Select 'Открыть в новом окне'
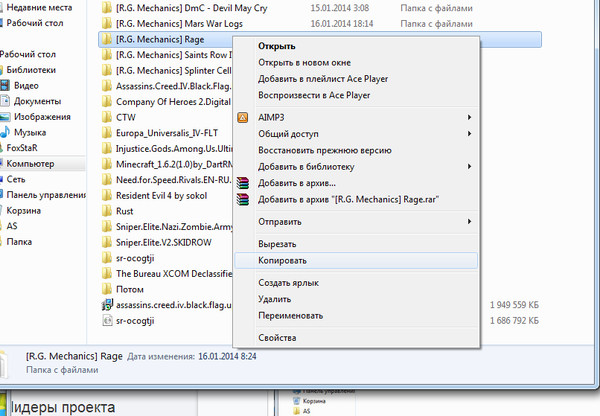Viewport: 600px width, 416px height. 304,62
